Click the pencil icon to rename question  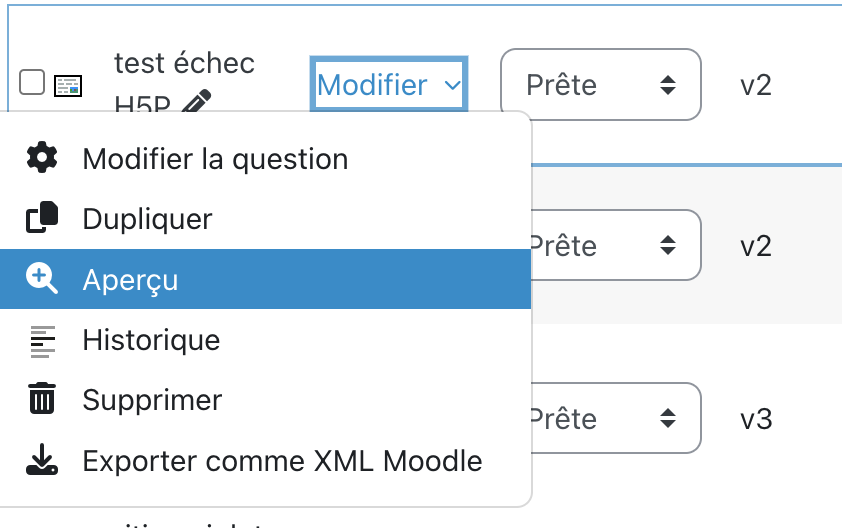coord(198,103)
